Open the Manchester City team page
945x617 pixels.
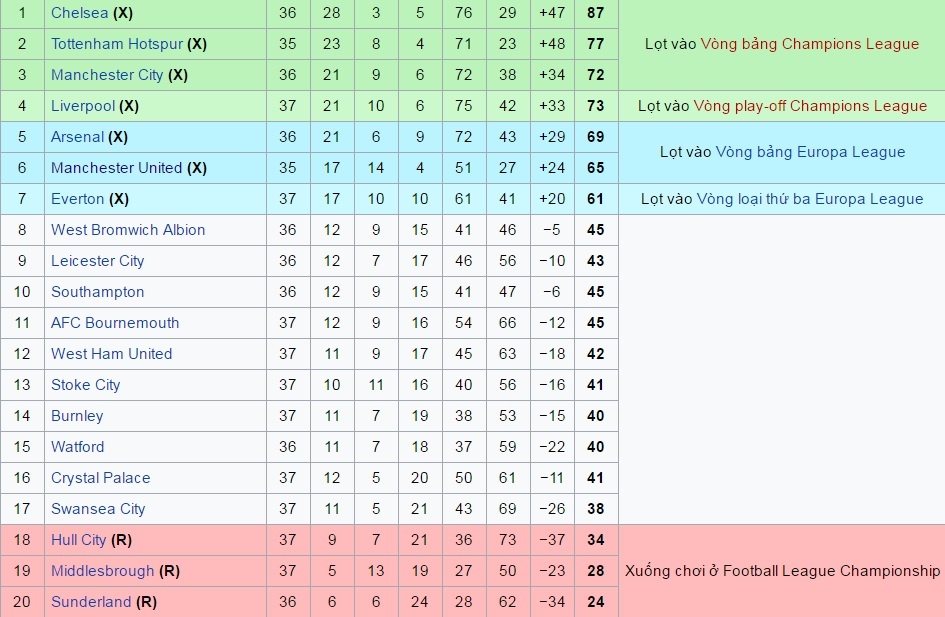point(106,75)
